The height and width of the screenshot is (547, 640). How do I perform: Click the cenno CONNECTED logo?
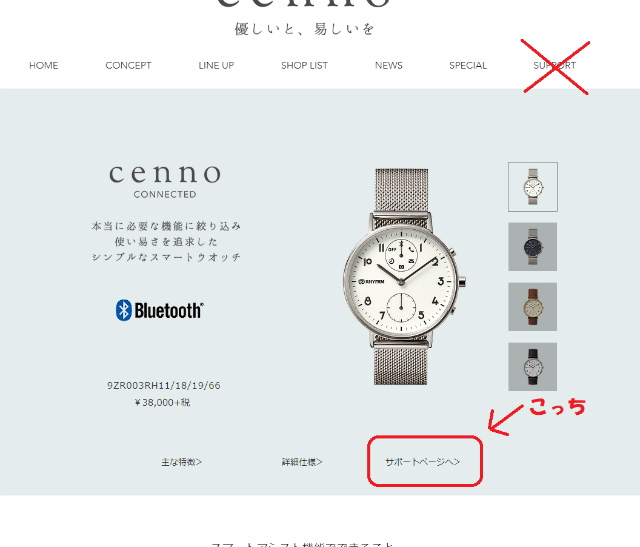coord(165,181)
